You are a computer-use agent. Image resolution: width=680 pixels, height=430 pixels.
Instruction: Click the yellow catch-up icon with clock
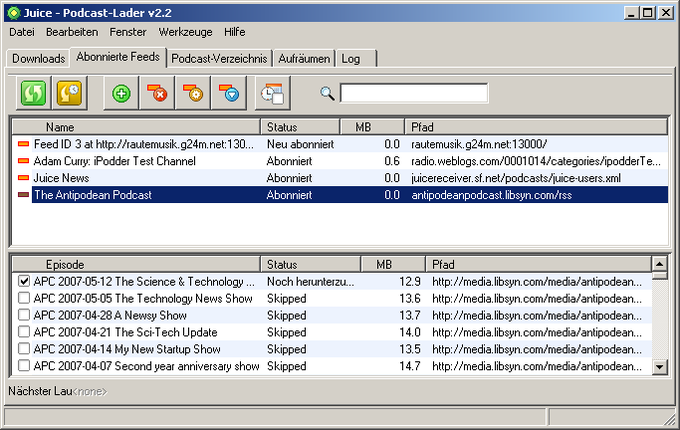(69, 93)
